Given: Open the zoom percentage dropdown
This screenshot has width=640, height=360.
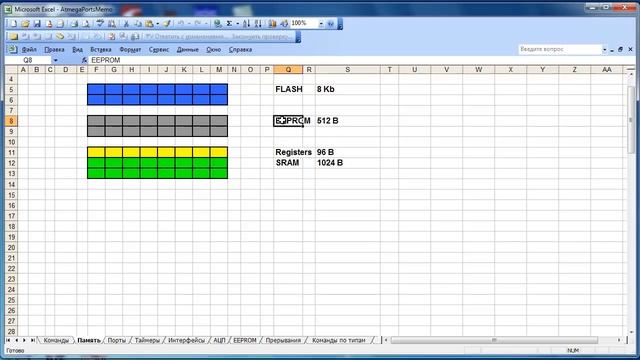Looking at the screenshot, I should (x=321, y=24).
